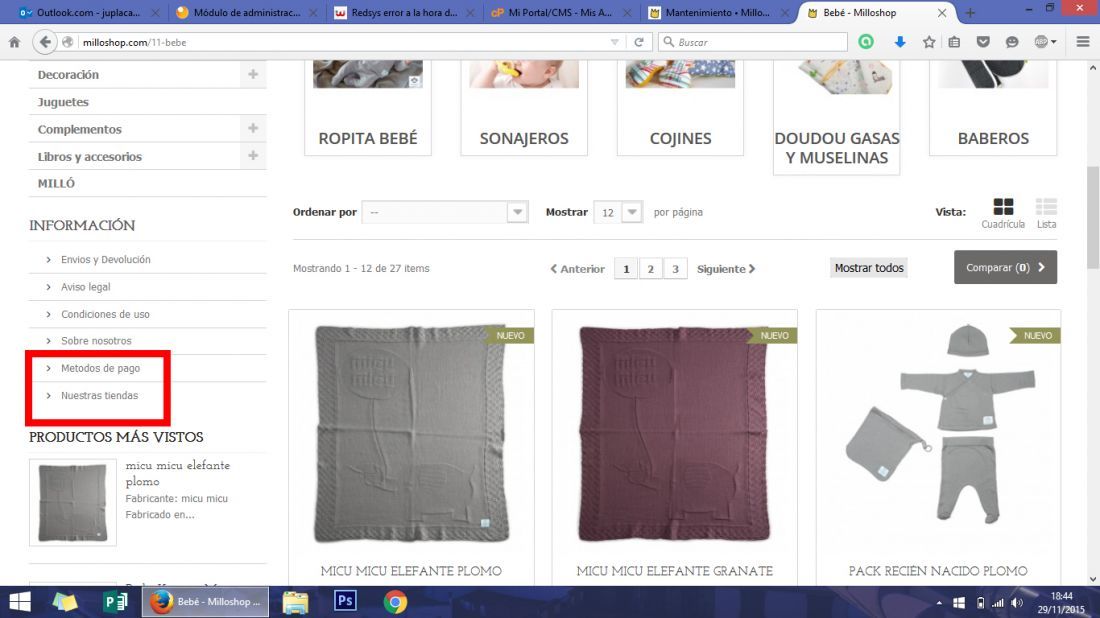
Task: Open Mostrar items per page dropdown
Action: click(x=618, y=212)
